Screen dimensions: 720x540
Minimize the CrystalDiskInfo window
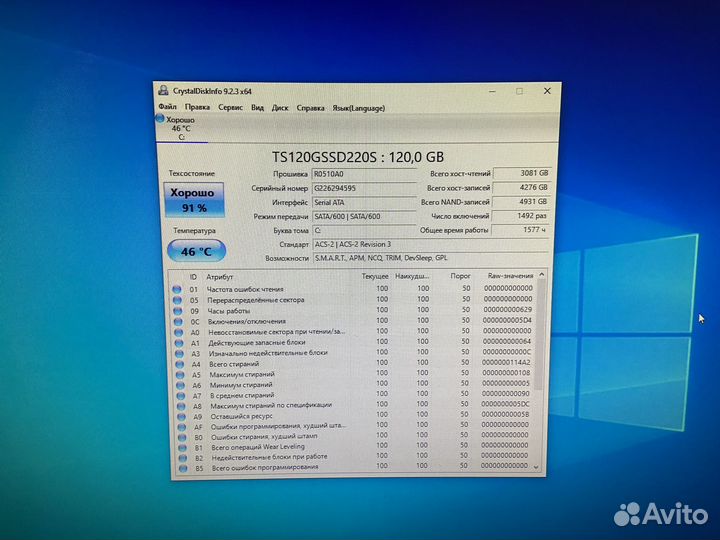pos(492,91)
